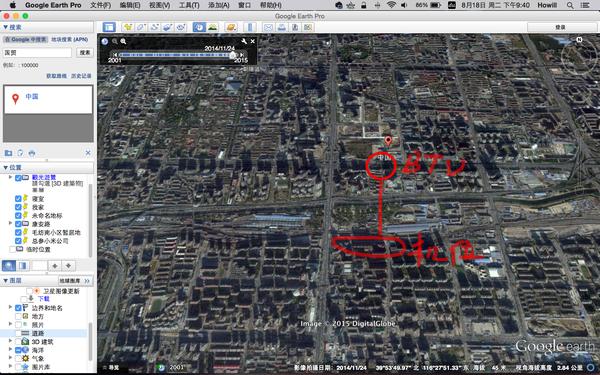600x375 pixels.
Task: Click the 登录 sign-in button
Action: [561, 27]
